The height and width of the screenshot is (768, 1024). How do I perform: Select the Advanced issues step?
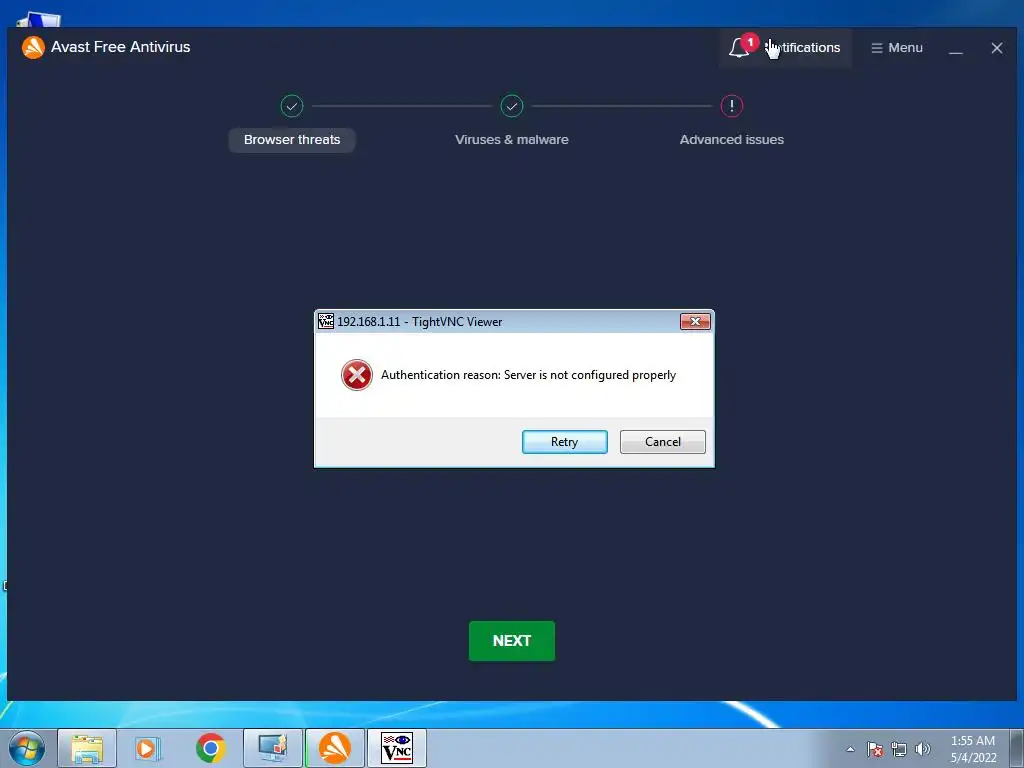(x=731, y=140)
